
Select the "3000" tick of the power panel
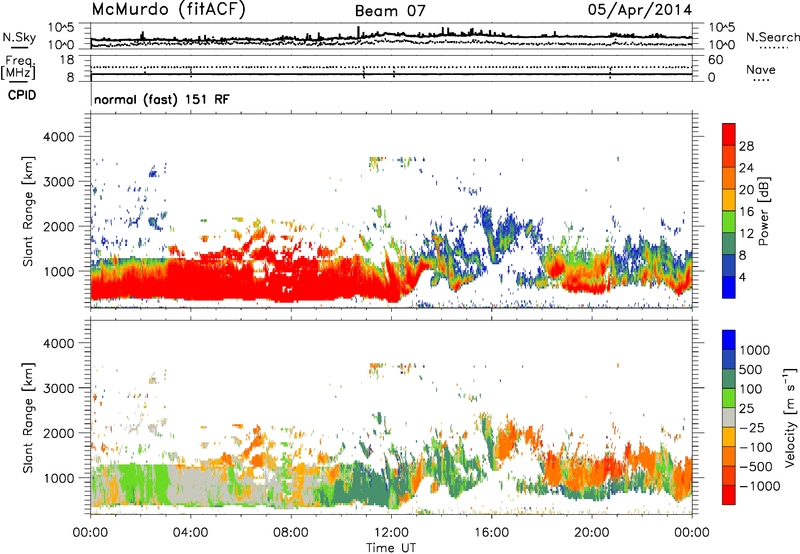(58, 182)
